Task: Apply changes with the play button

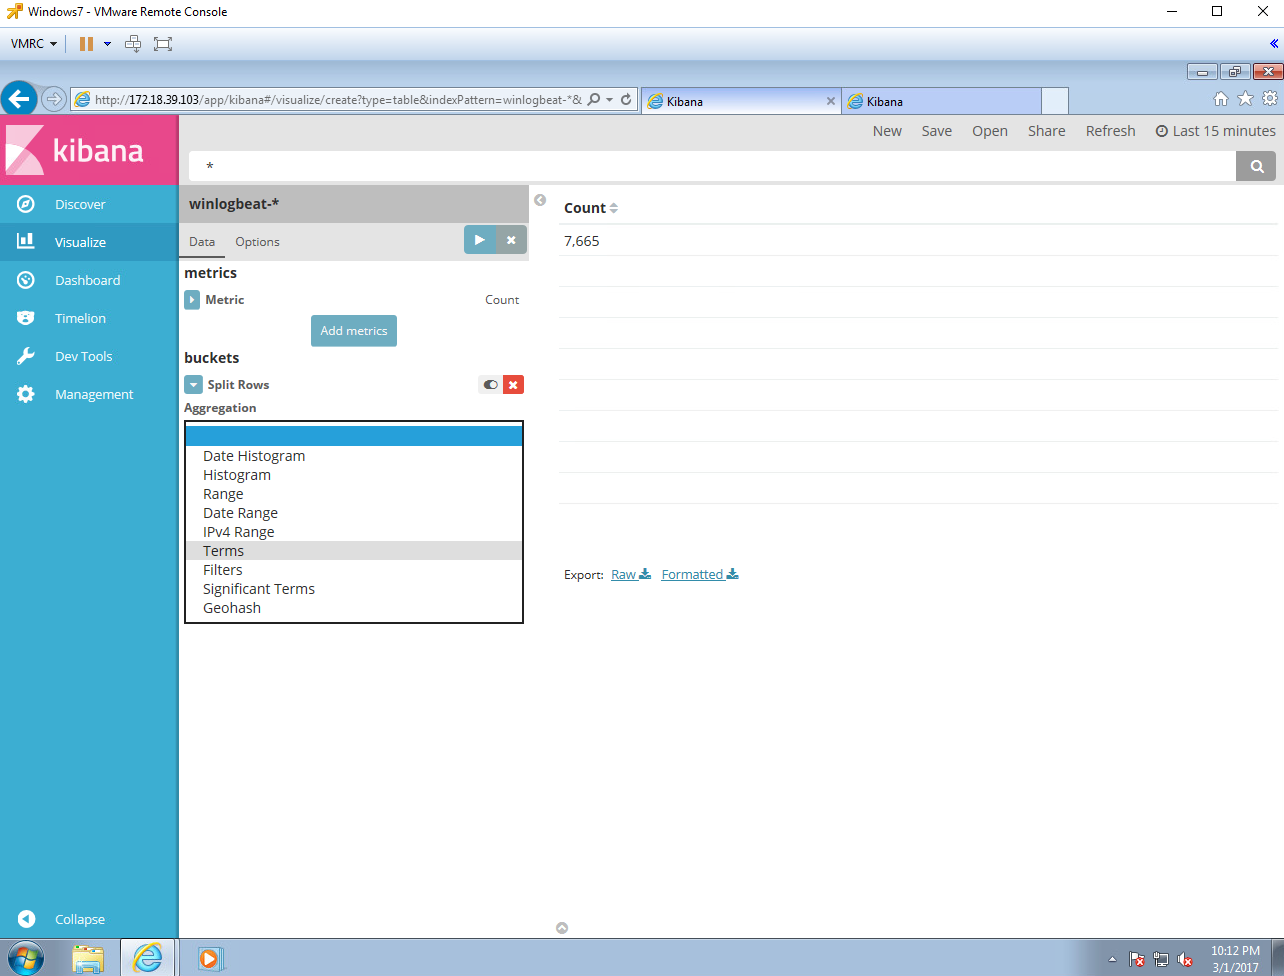Action: point(480,240)
